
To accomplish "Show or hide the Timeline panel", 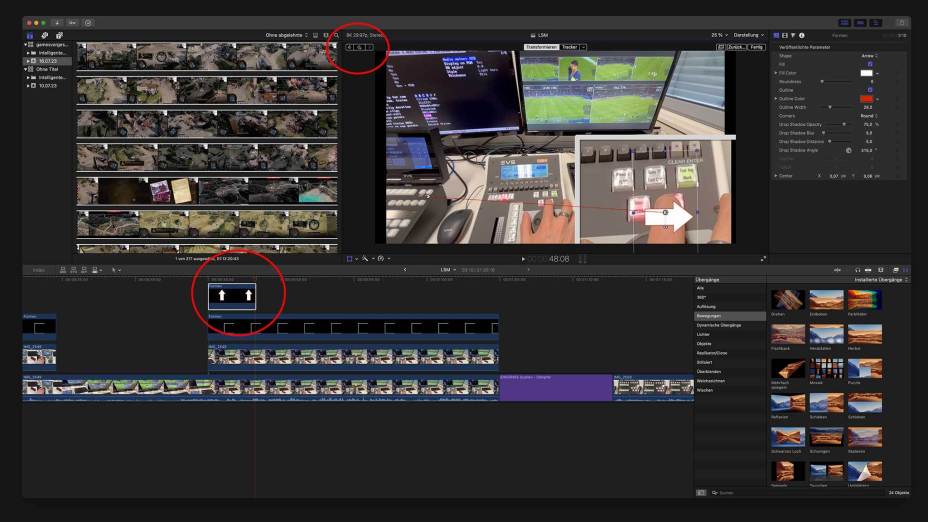I will coord(860,22).
